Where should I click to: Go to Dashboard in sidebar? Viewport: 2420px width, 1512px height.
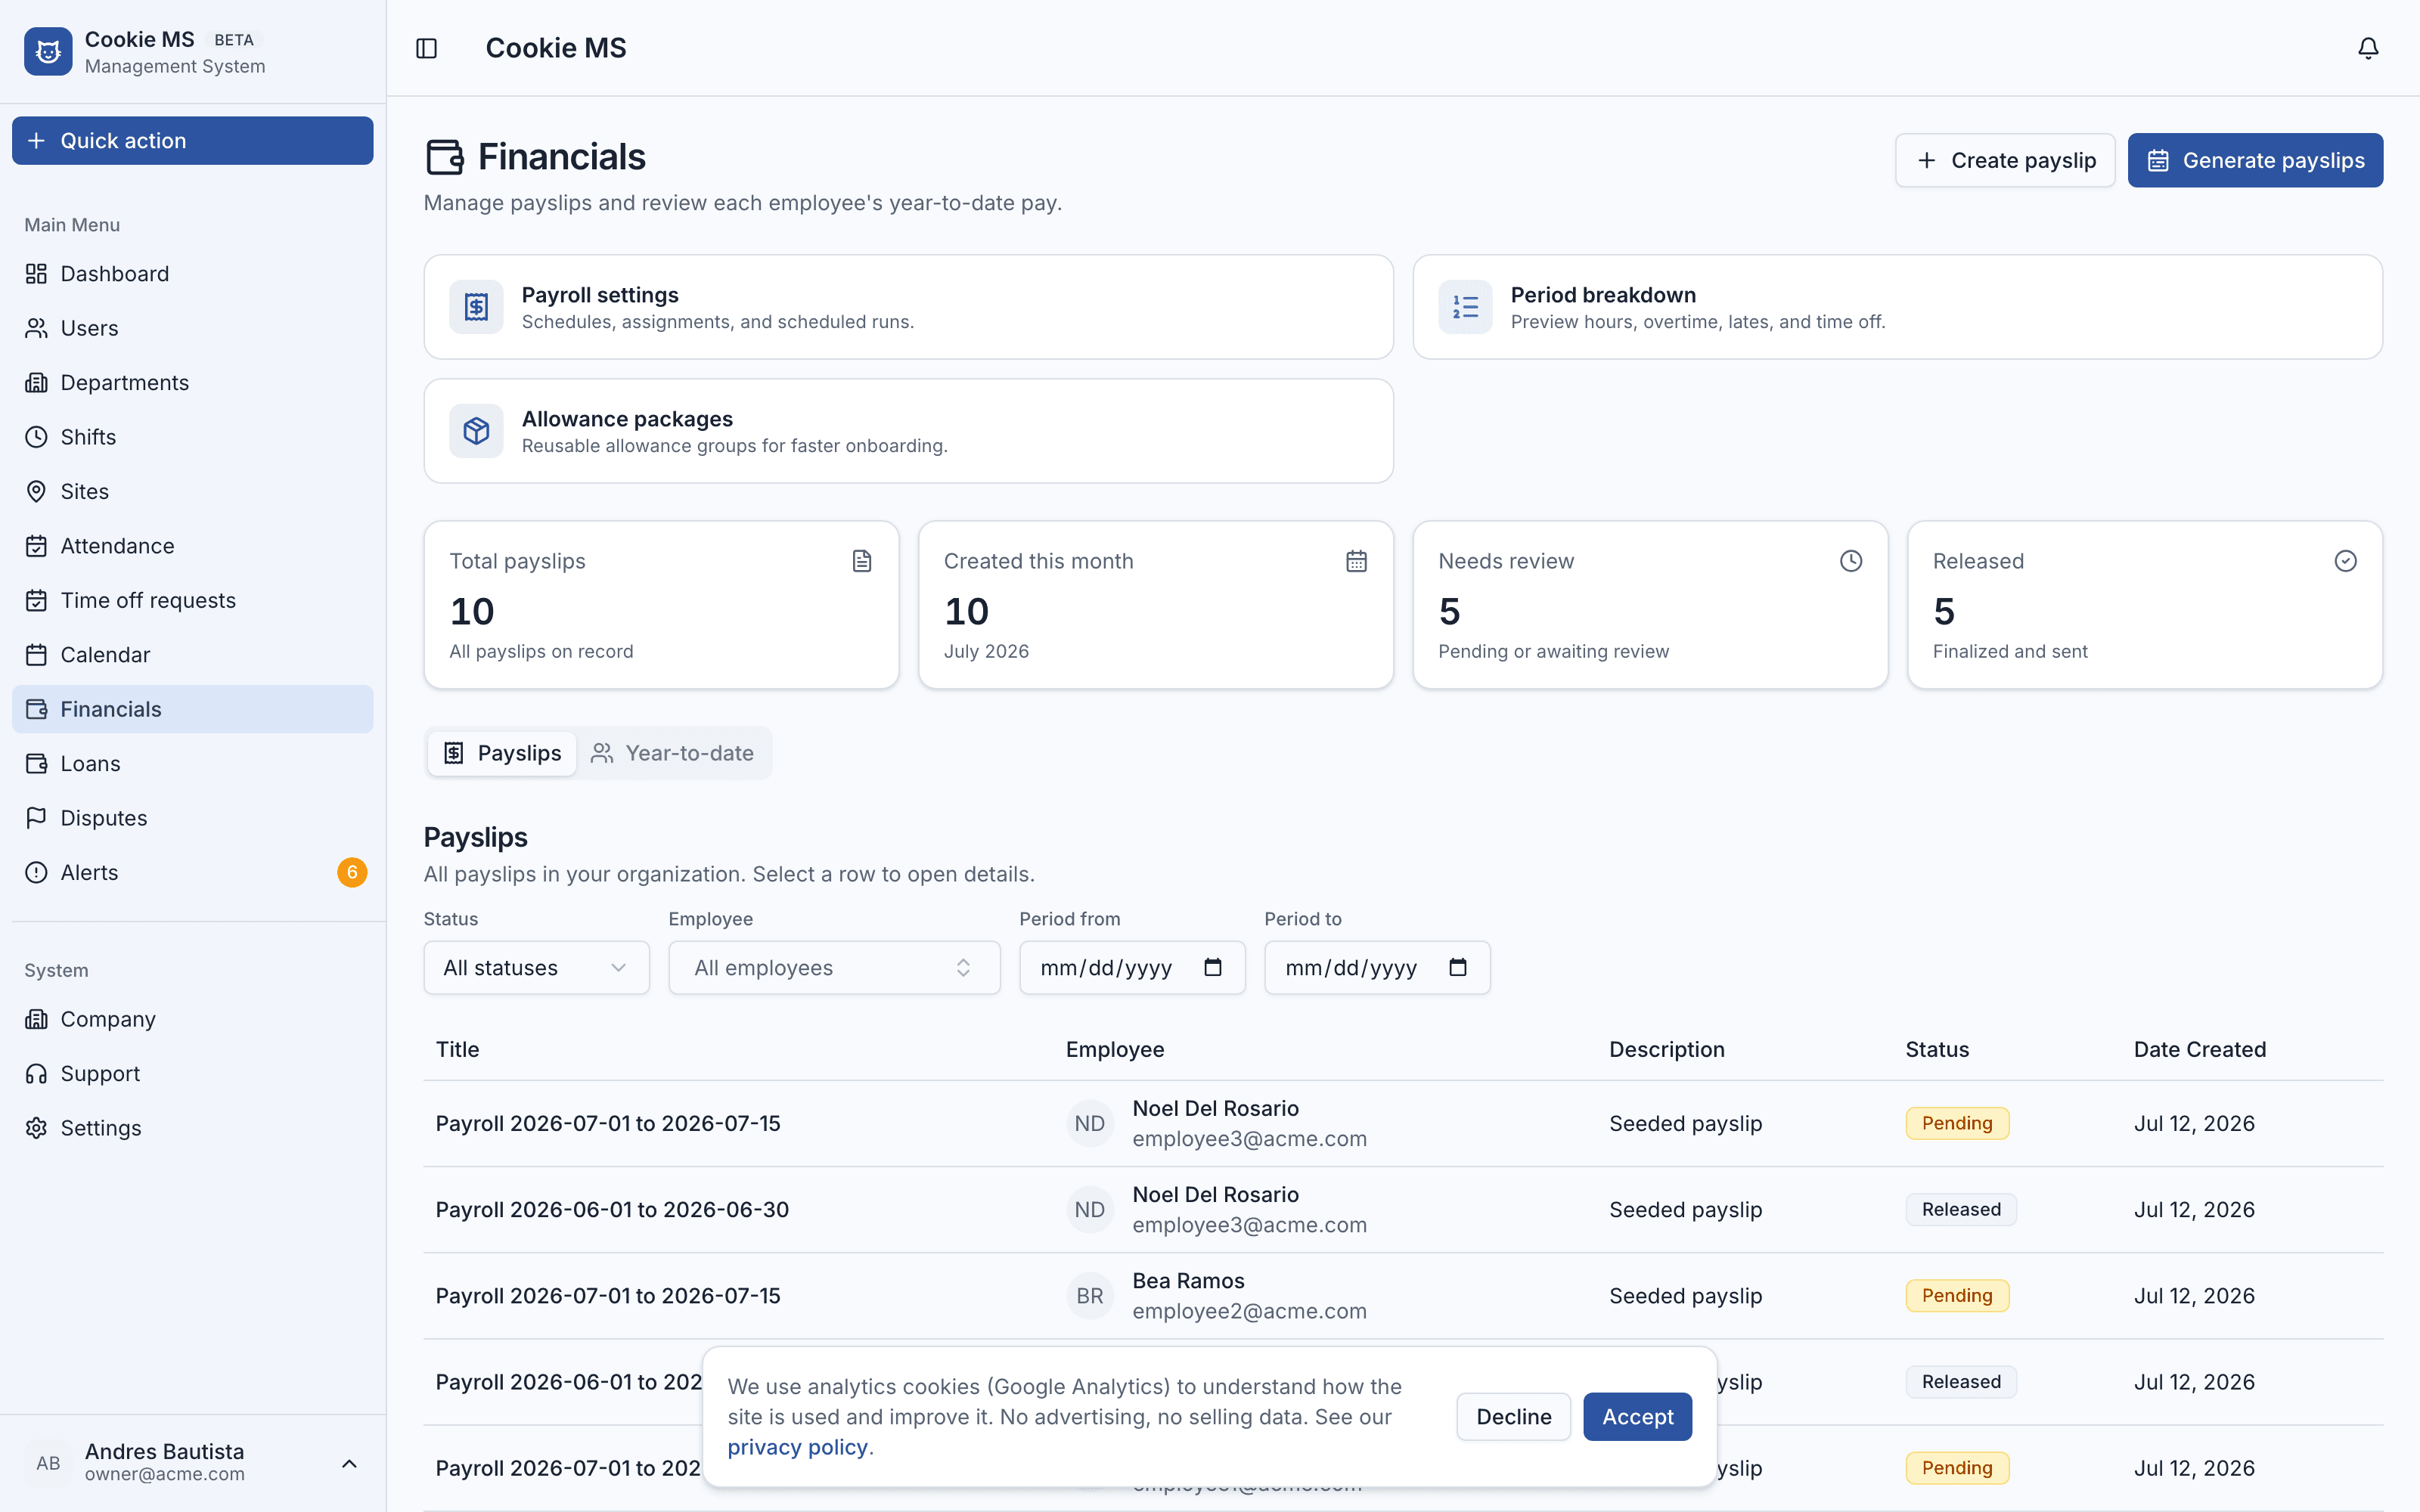tap(193, 273)
